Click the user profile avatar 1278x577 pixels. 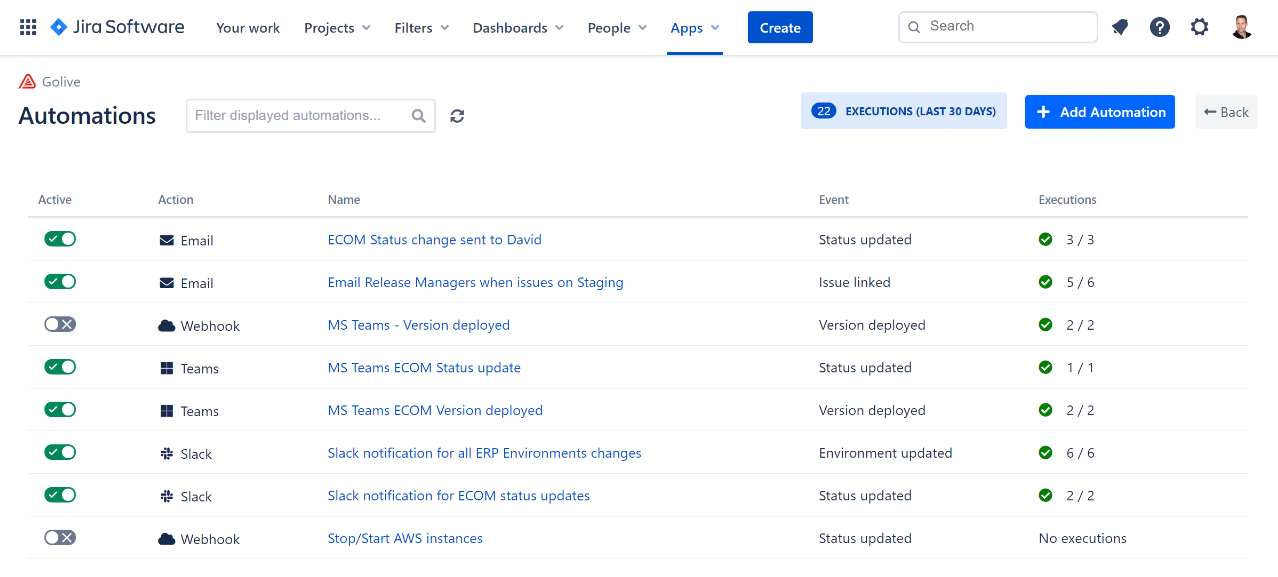1242,27
